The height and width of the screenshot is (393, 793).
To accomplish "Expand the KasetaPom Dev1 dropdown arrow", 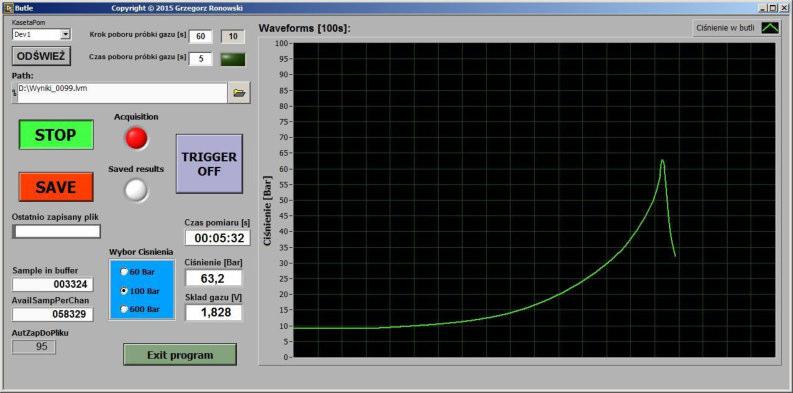I will pyautogui.click(x=65, y=34).
